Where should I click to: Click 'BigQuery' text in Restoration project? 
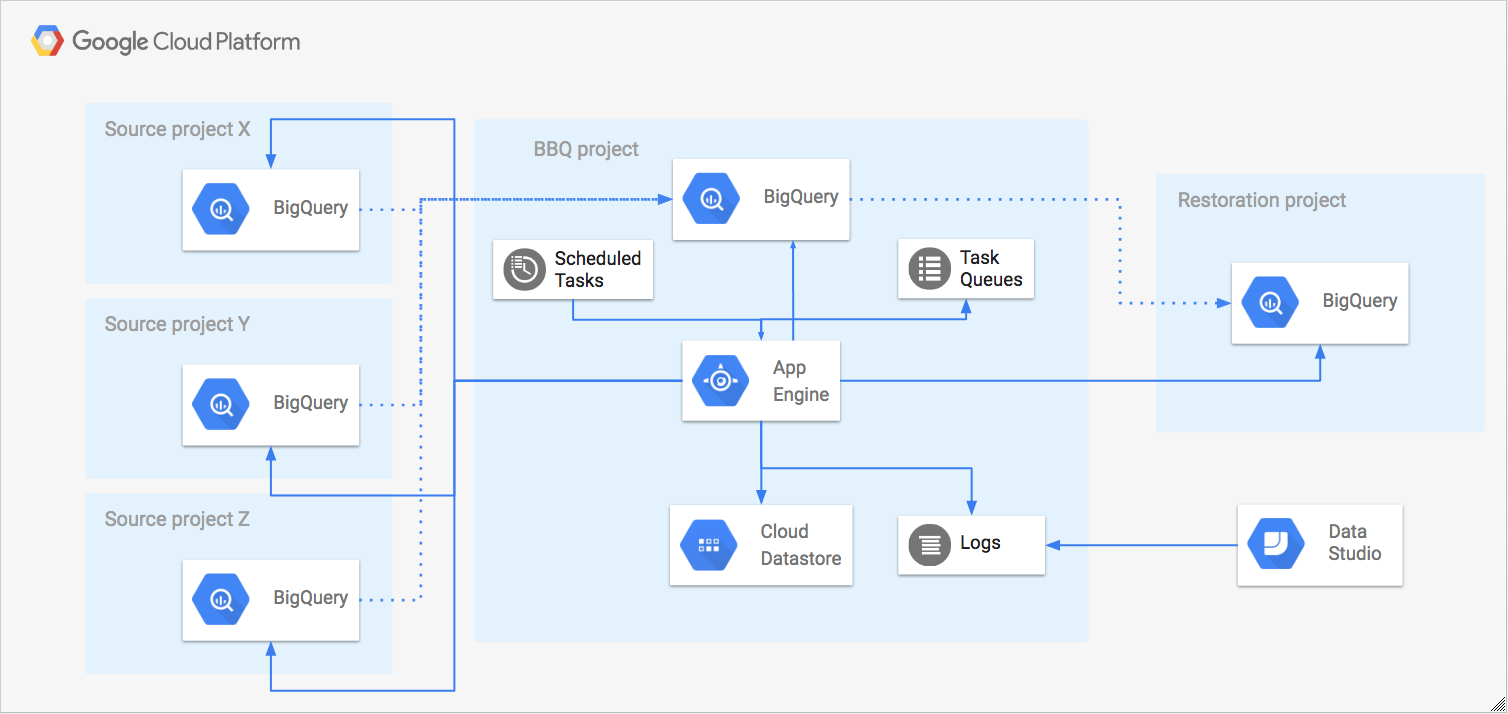point(1360,301)
